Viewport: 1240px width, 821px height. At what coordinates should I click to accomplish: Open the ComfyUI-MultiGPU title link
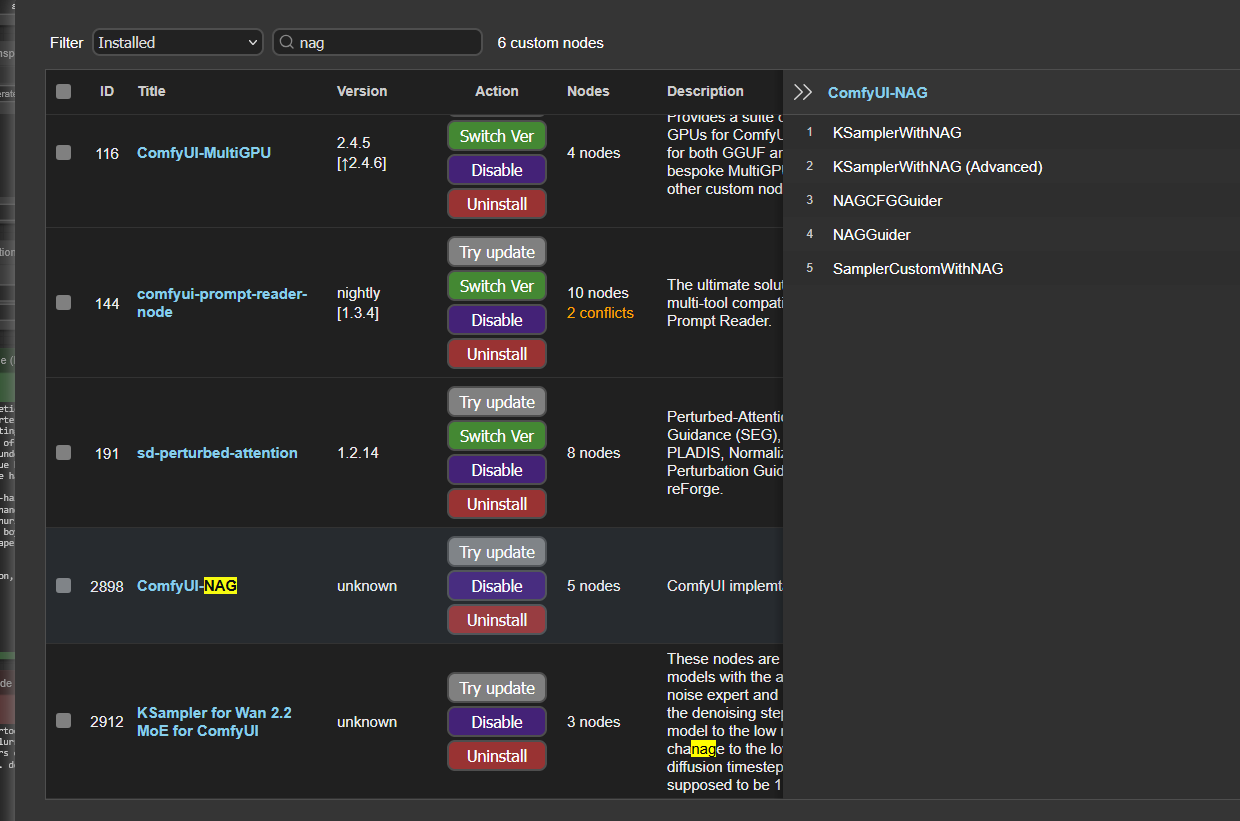click(x=204, y=153)
